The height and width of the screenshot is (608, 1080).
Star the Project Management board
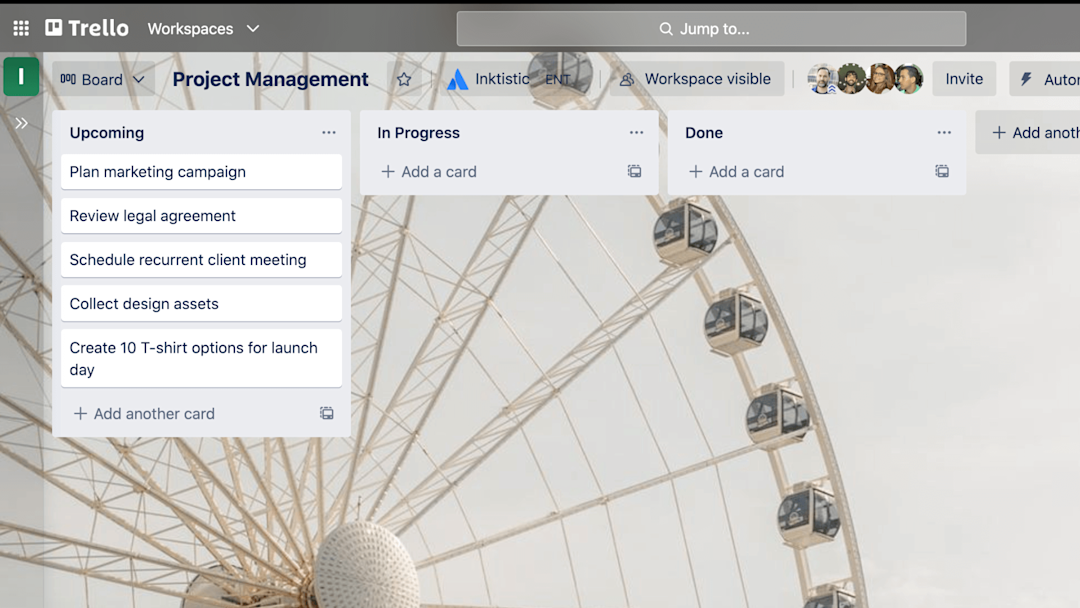[x=403, y=78]
